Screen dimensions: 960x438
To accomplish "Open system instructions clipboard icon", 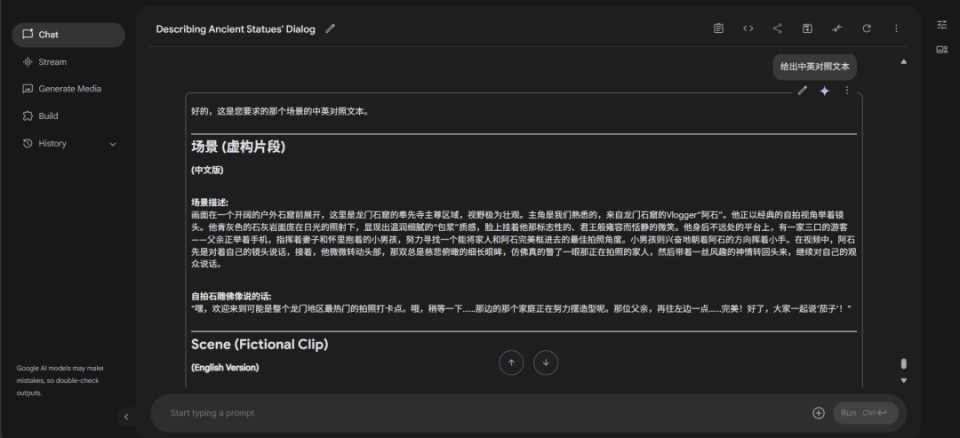I will (x=718, y=28).
